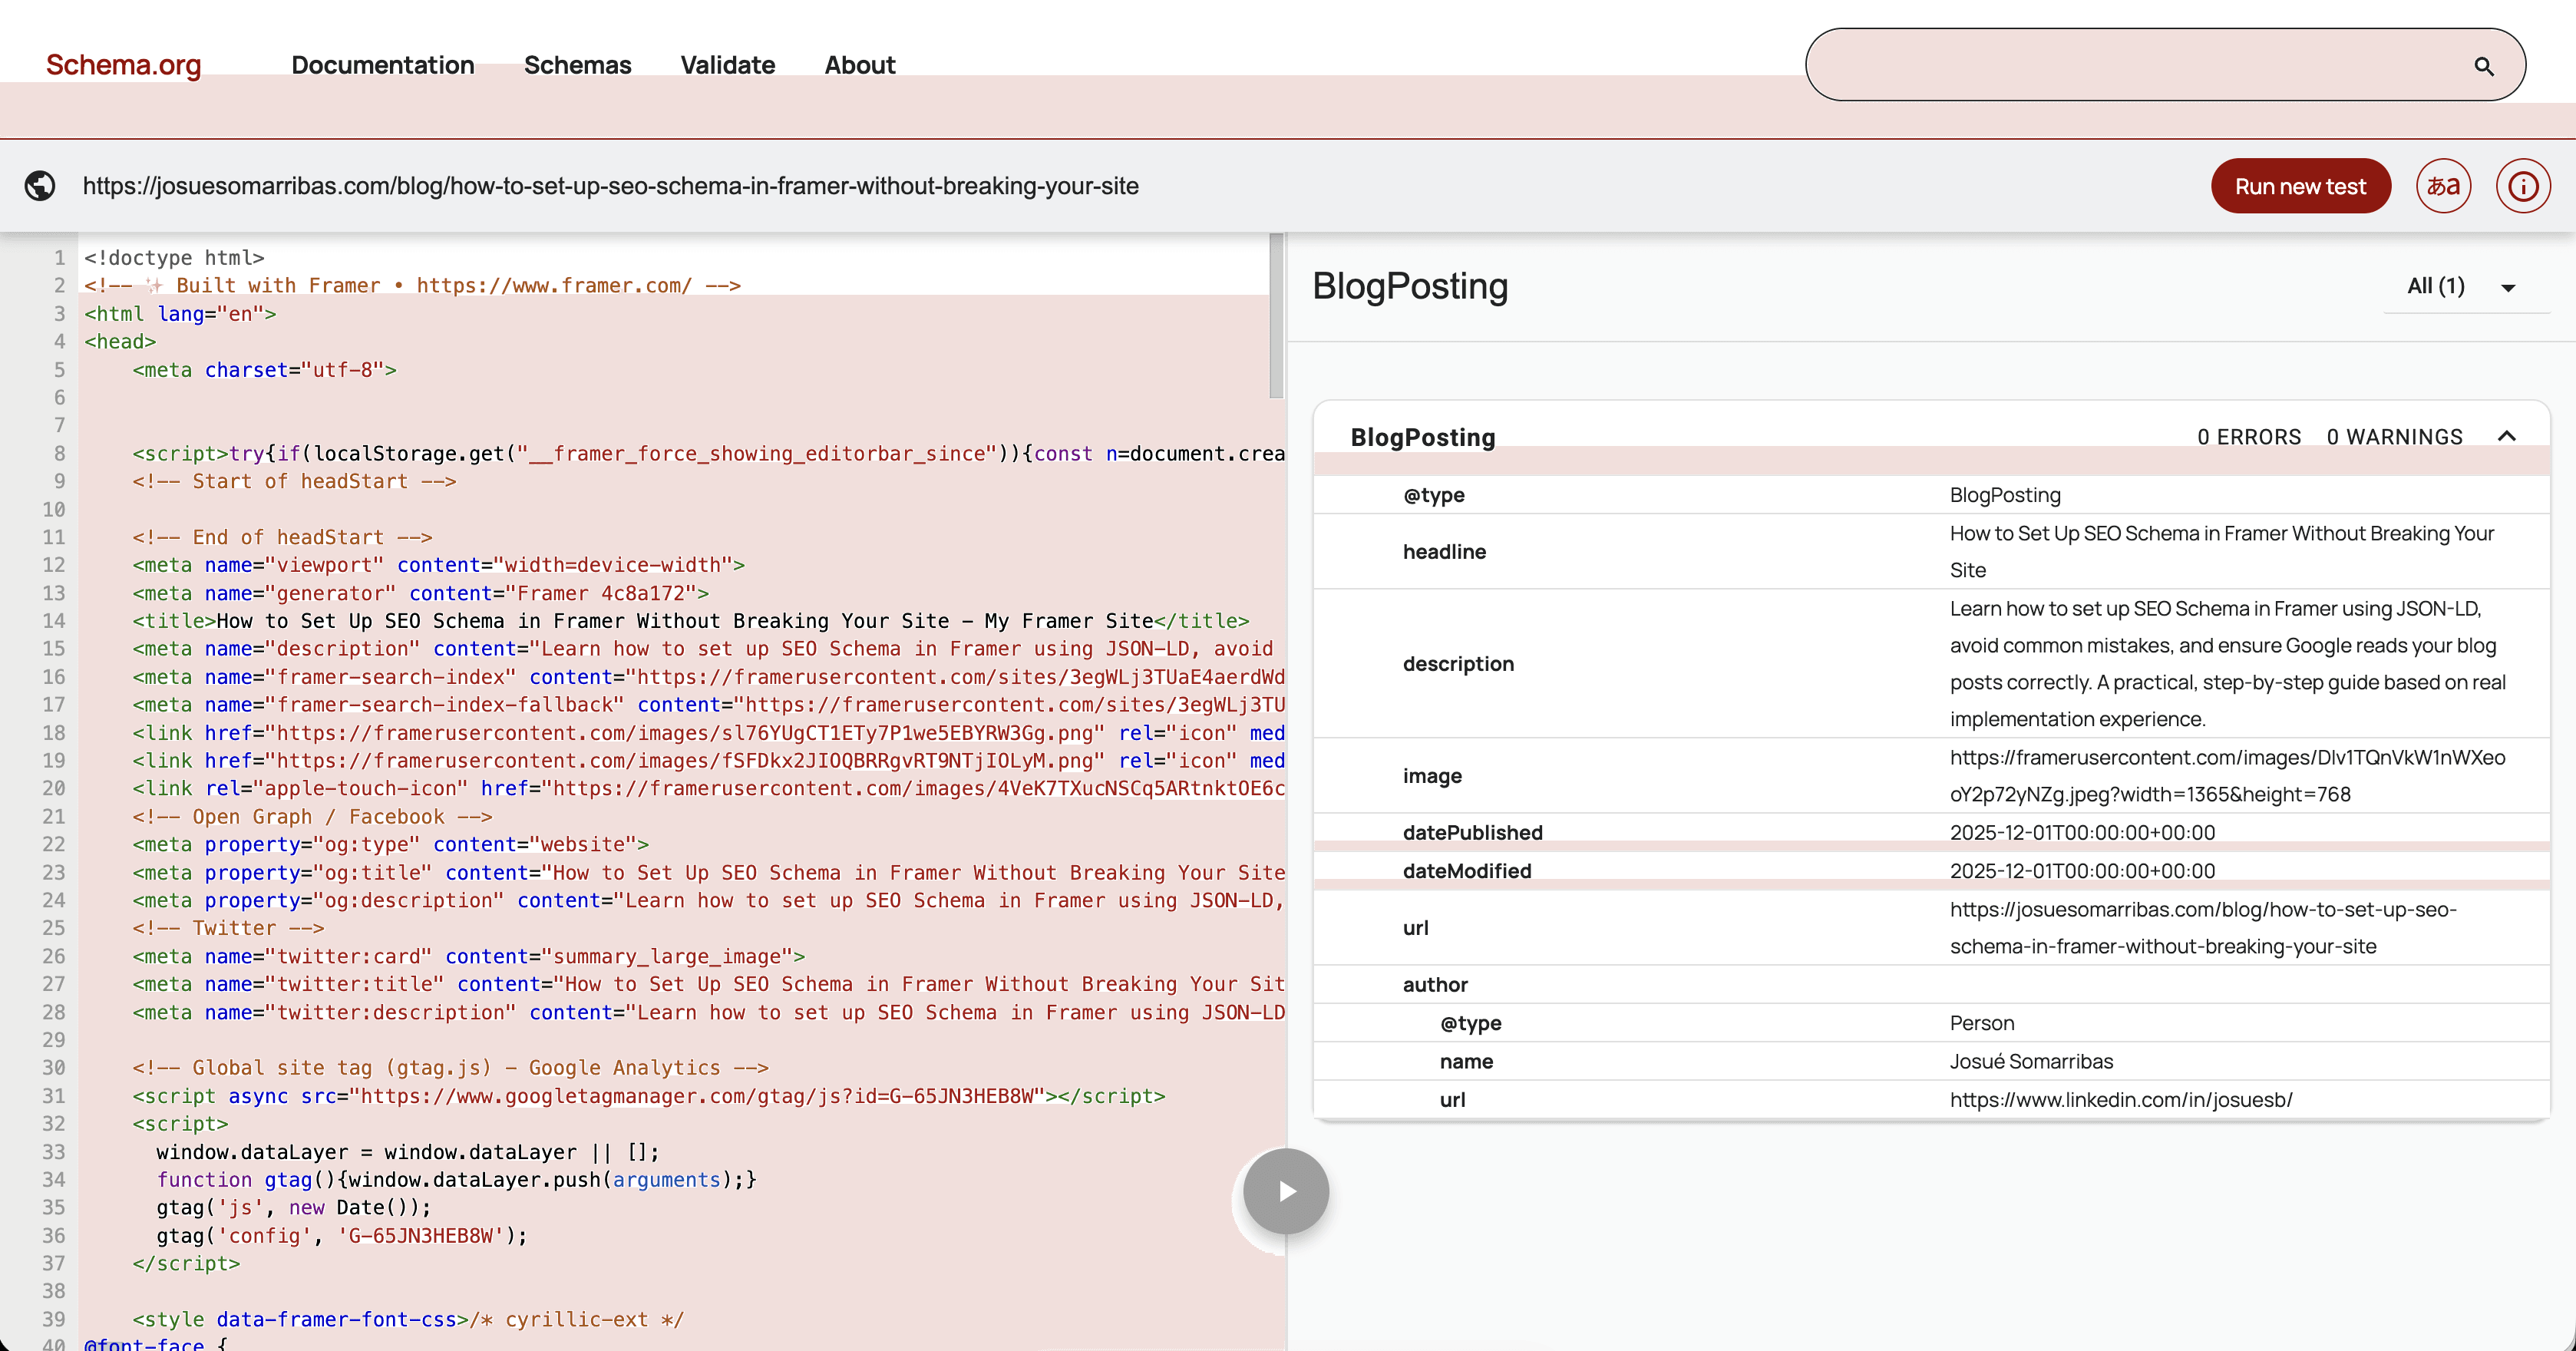
Task: Open the About page
Action: click(x=859, y=65)
